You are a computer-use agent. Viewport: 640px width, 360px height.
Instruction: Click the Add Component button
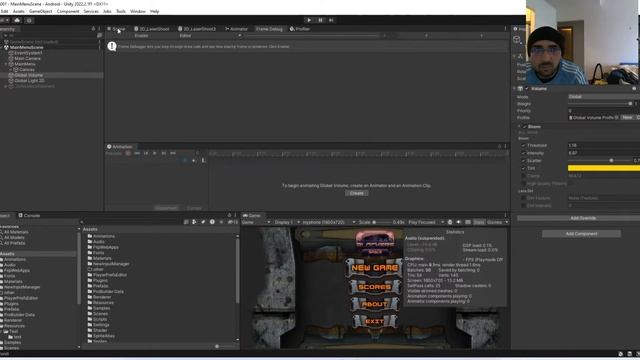tap(581, 234)
